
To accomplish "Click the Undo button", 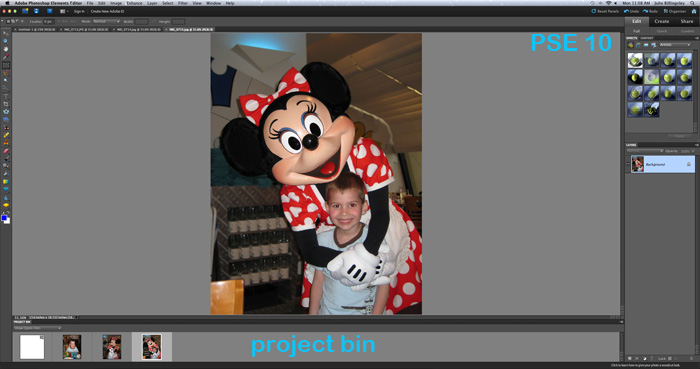I will (632, 11).
